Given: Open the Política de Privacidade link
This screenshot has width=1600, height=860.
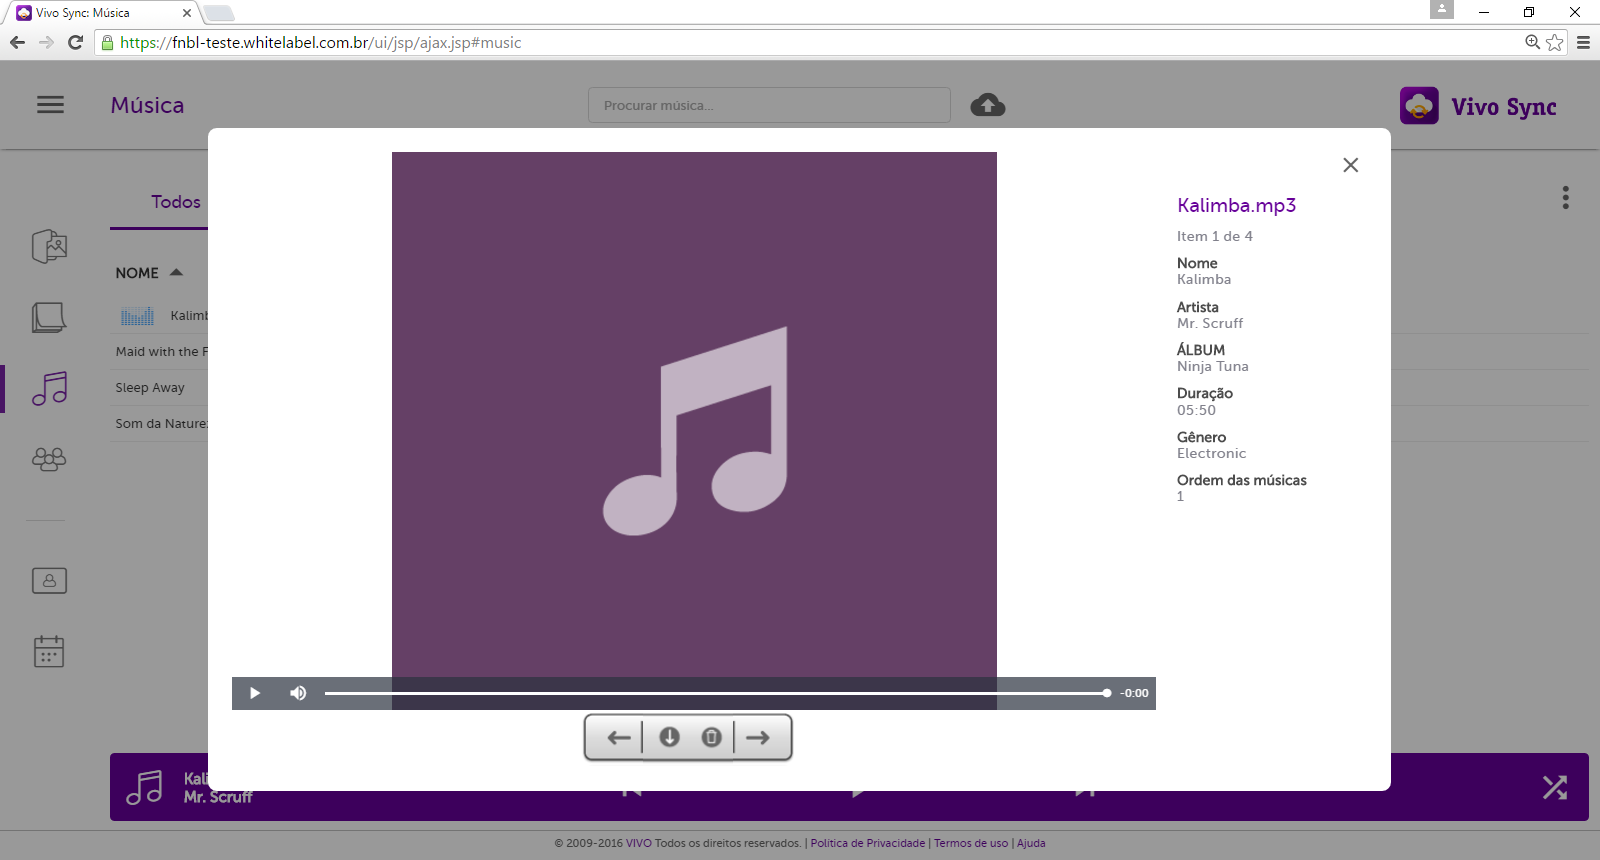Looking at the screenshot, I should coord(868,843).
